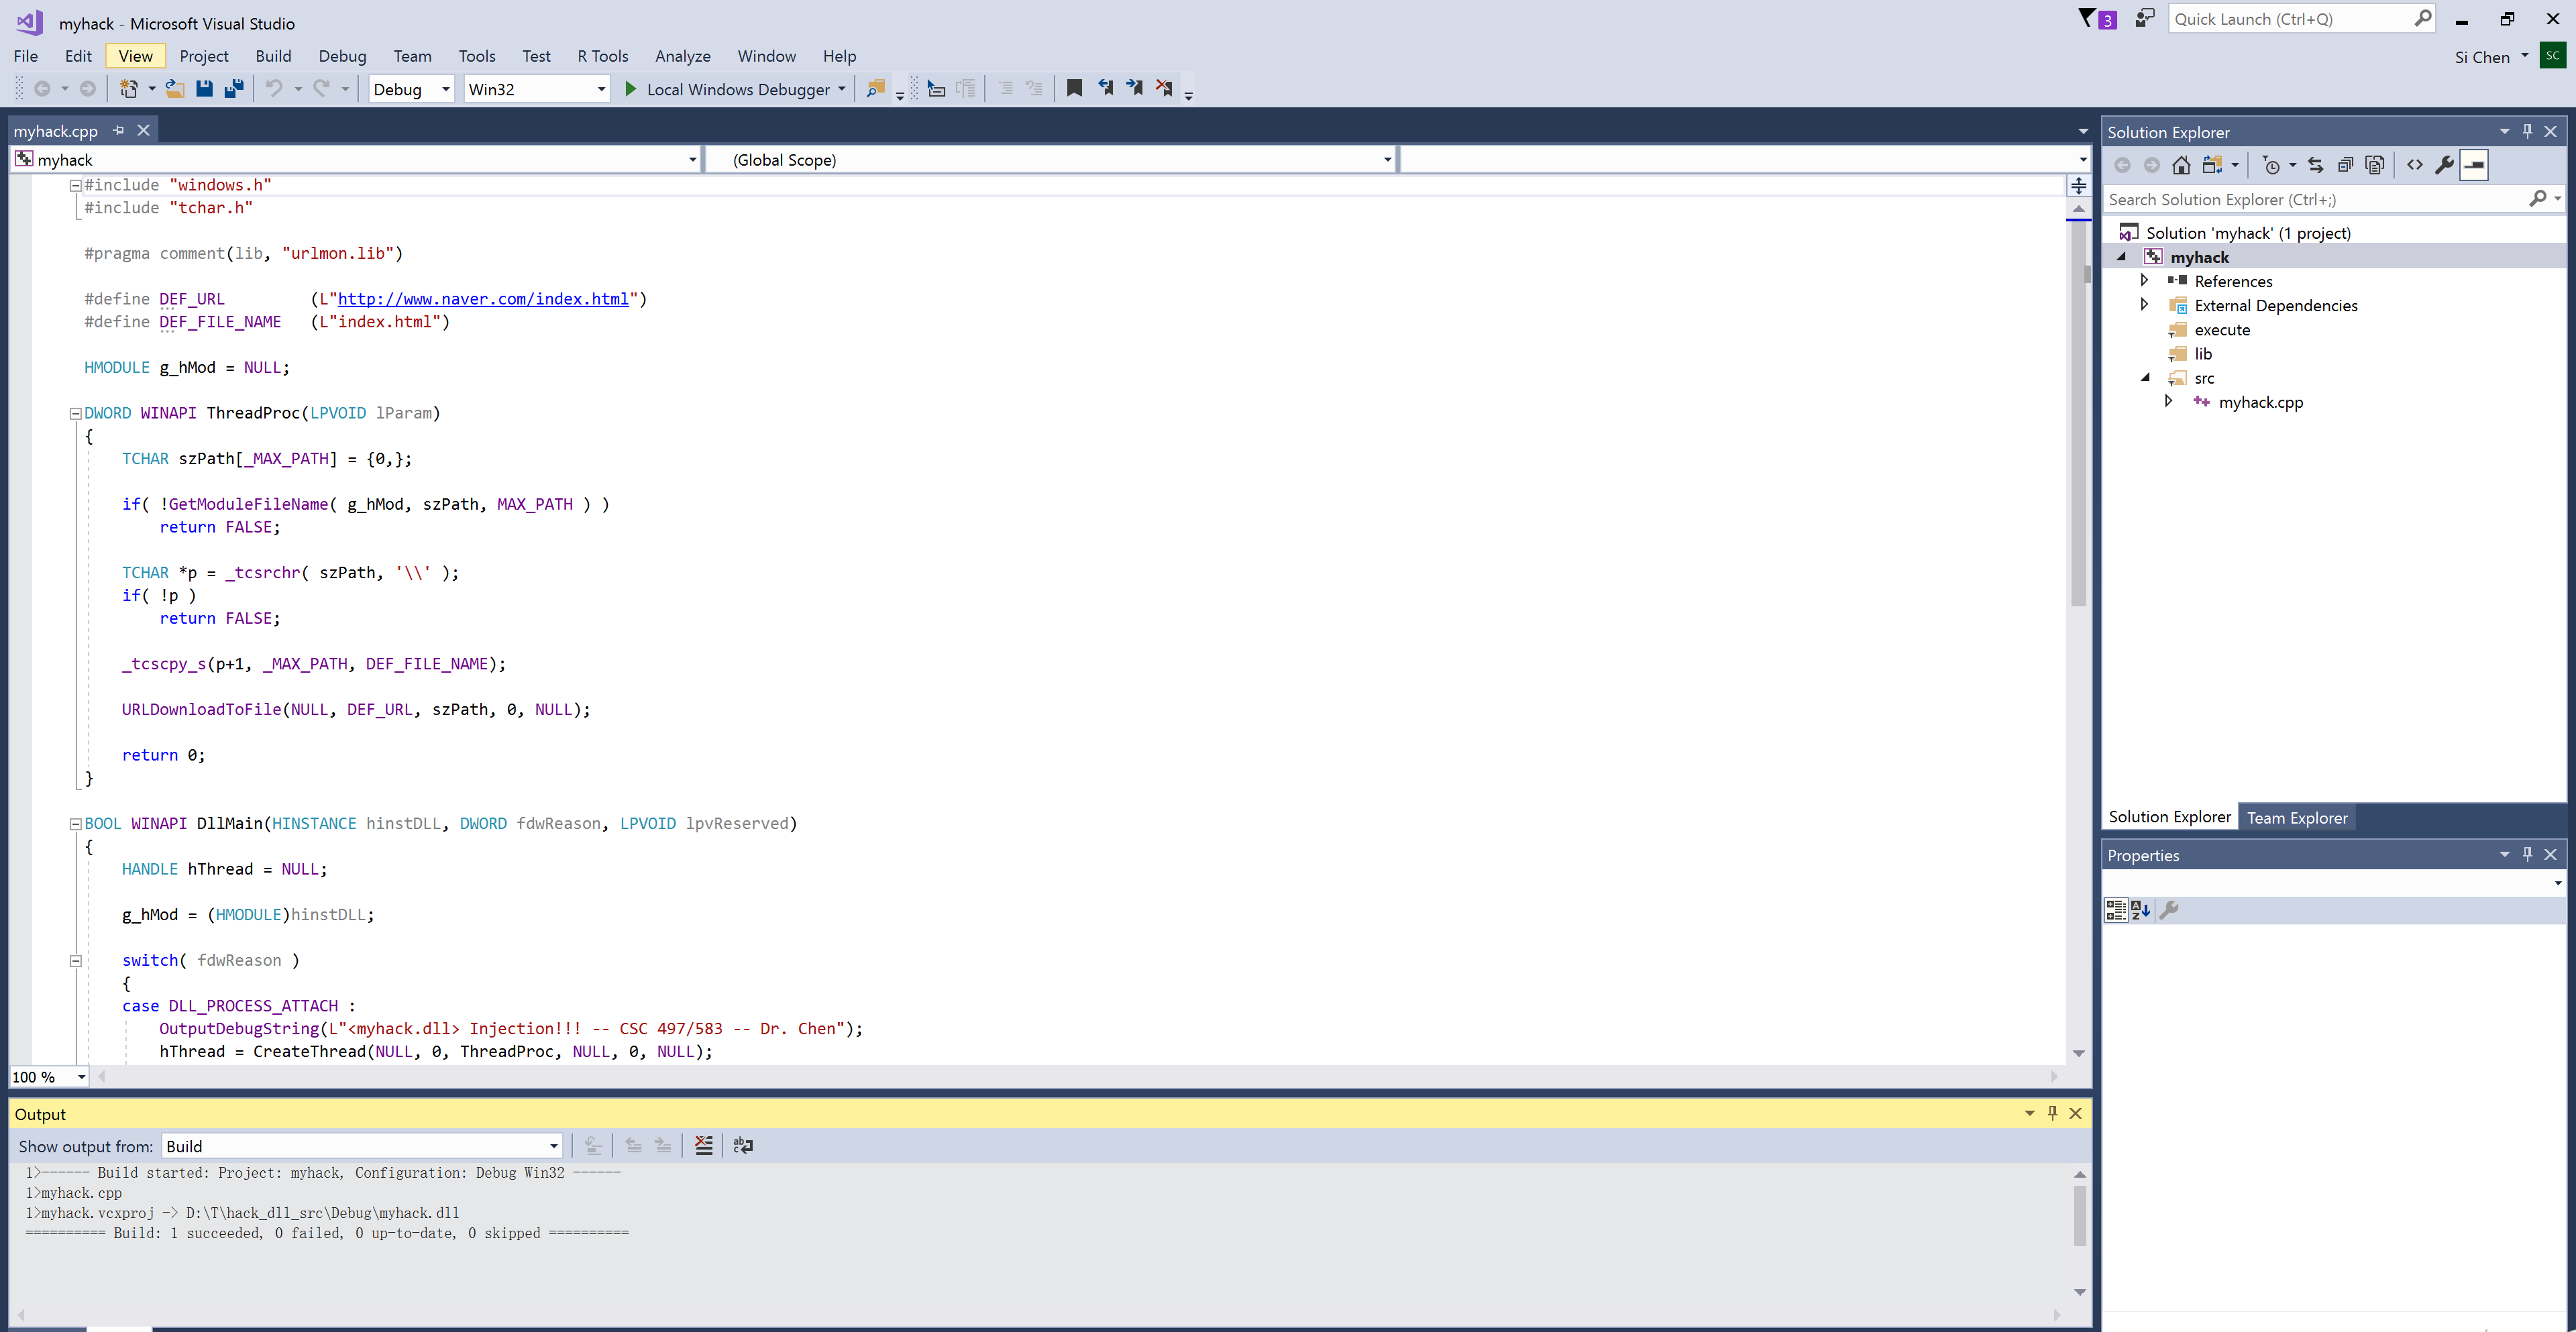Collapse the src folder node

2145,378
